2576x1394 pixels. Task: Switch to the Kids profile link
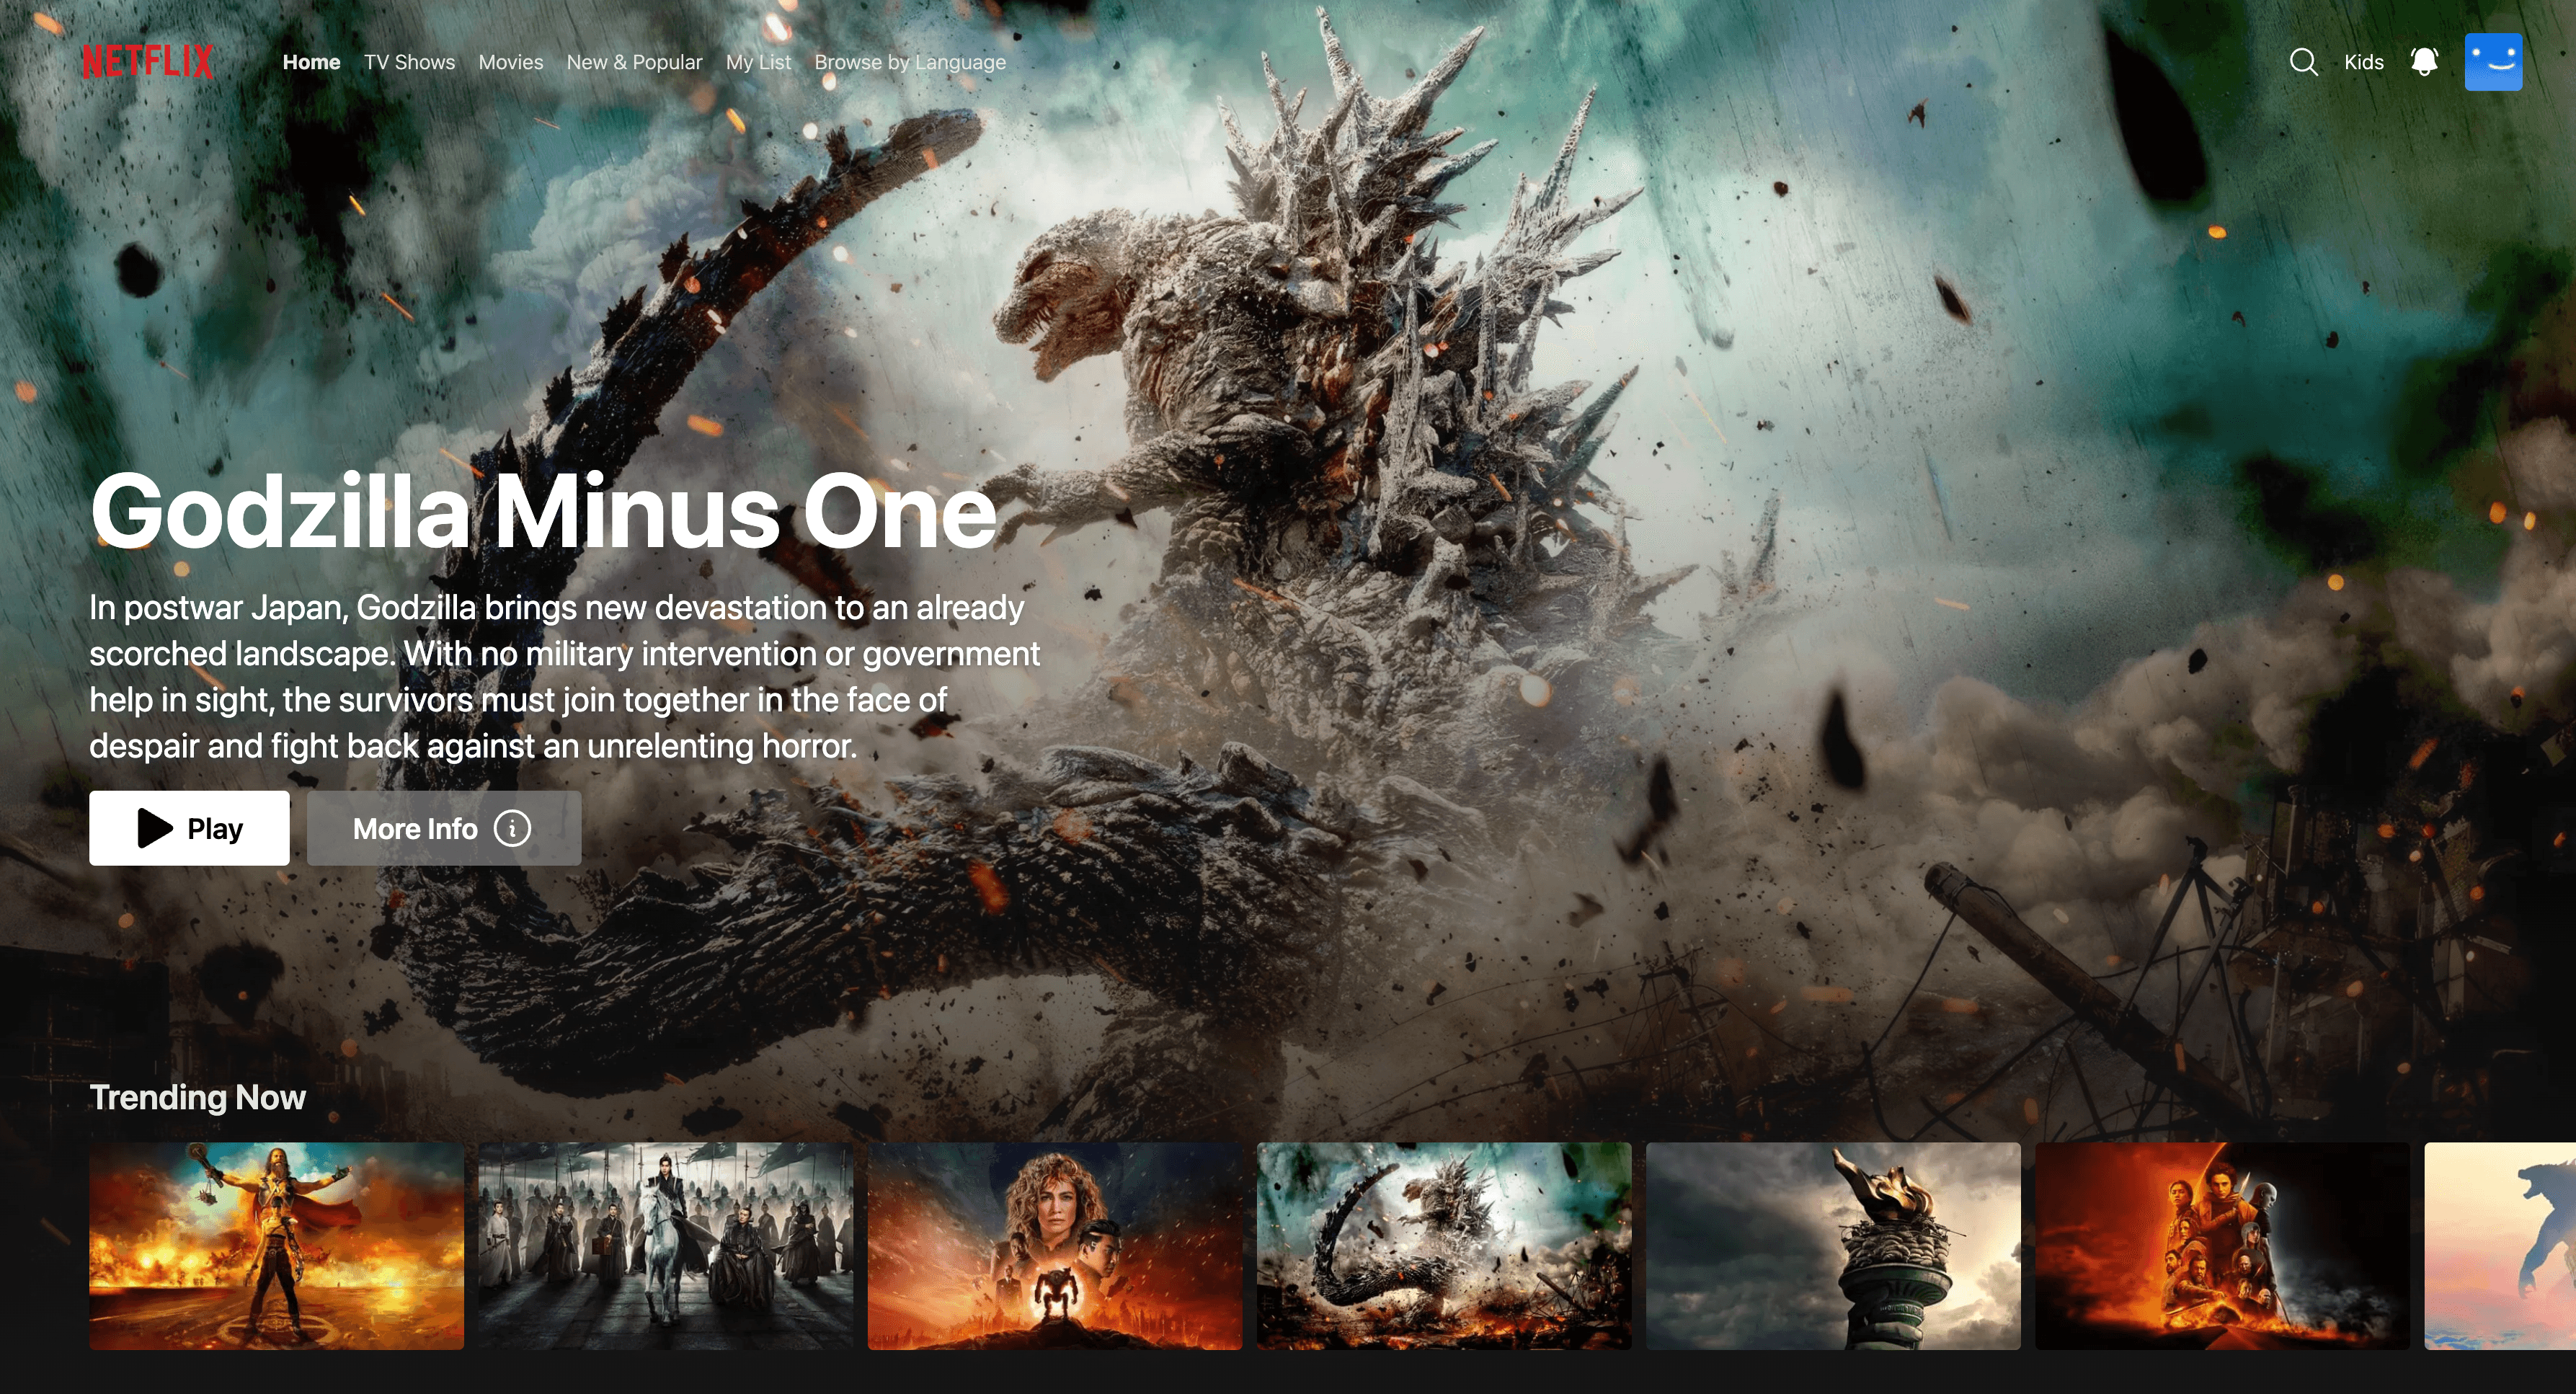click(2363, 62)
